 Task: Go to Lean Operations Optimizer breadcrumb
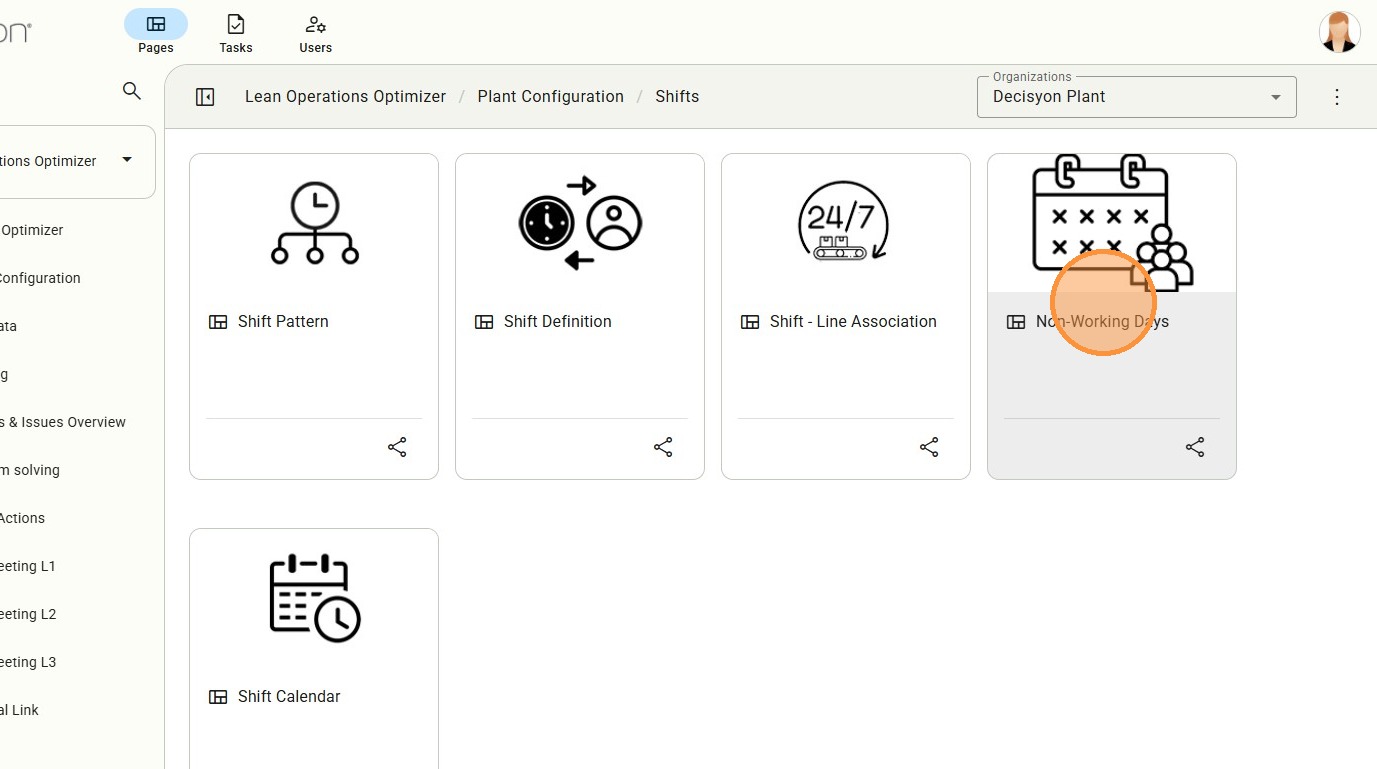pos(345,97)
